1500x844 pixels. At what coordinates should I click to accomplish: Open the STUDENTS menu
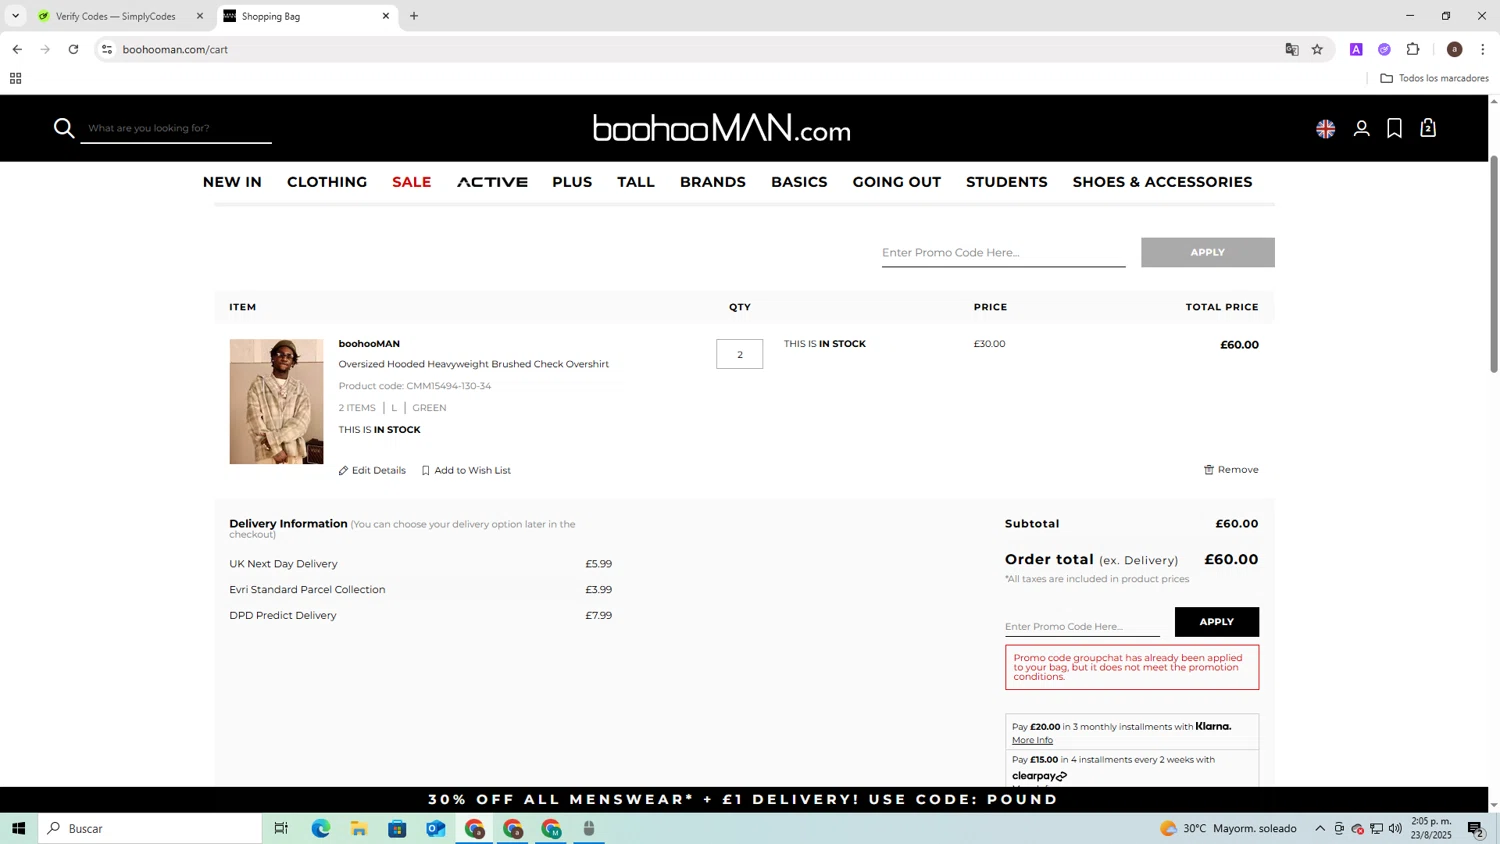(1007, 182)
